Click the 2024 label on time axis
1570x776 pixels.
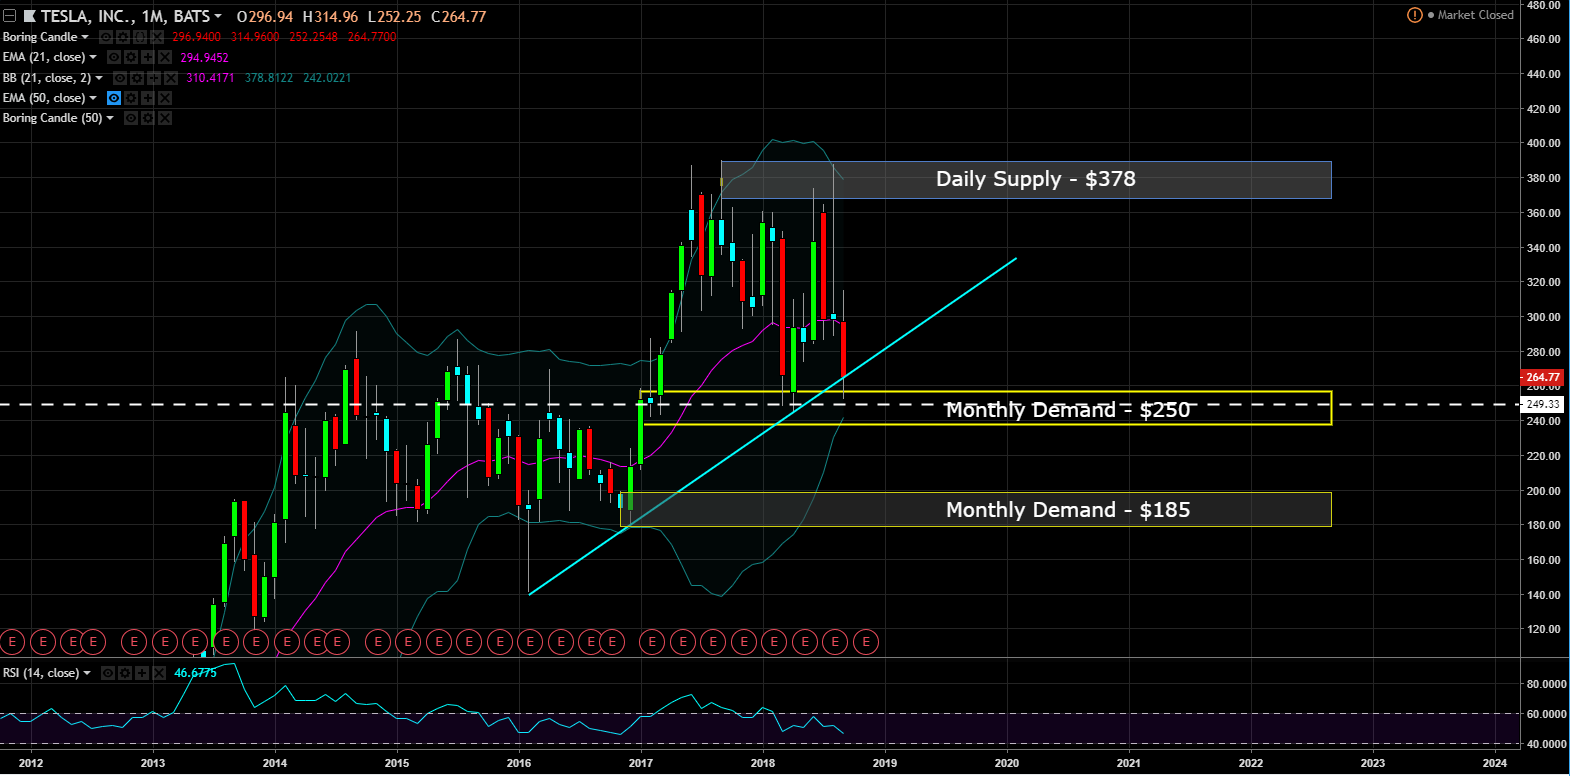(1495, 763)
